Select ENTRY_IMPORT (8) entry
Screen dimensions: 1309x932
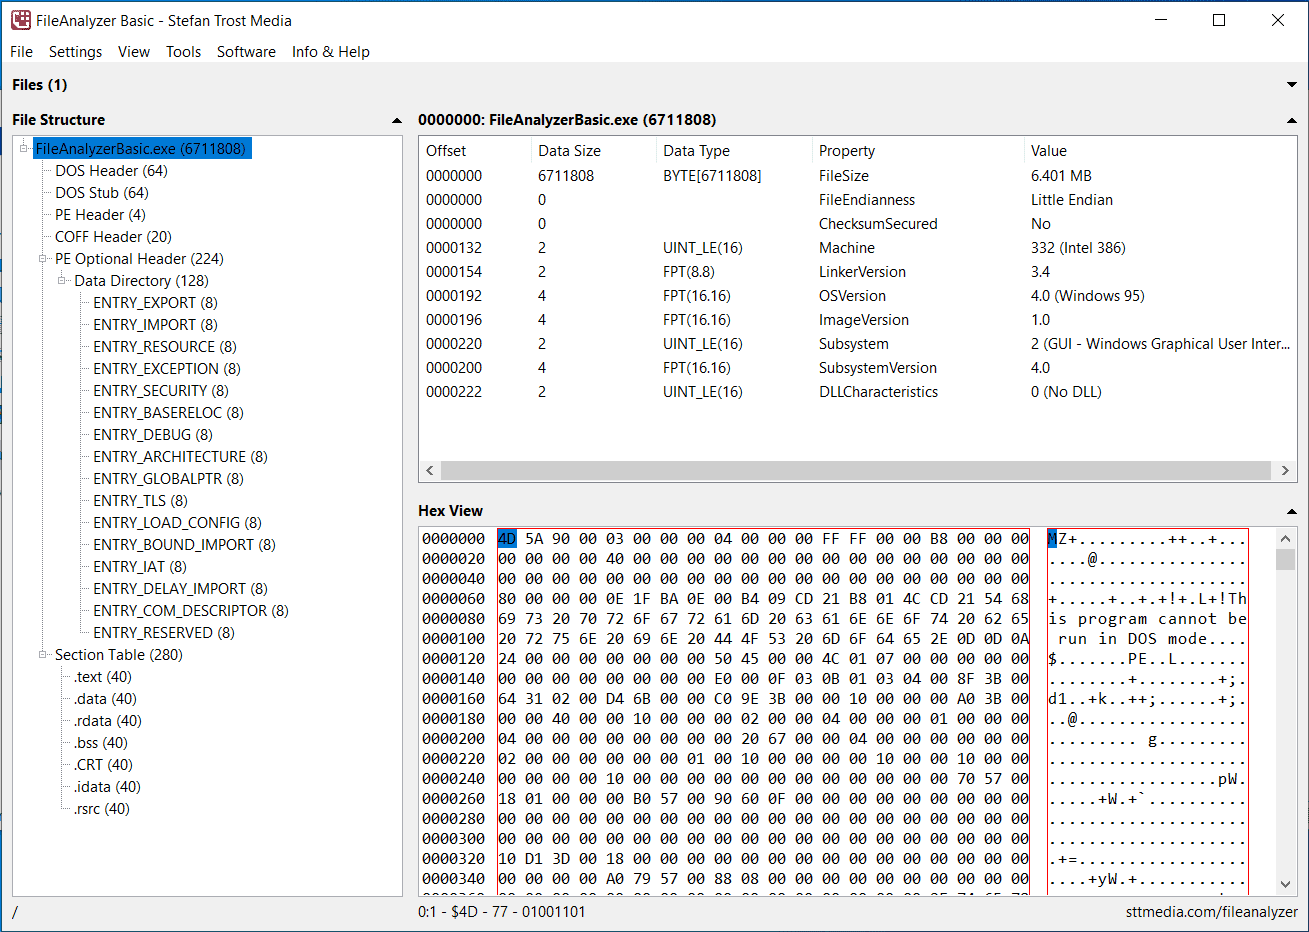pyautogui.click(x=155, y=325)
